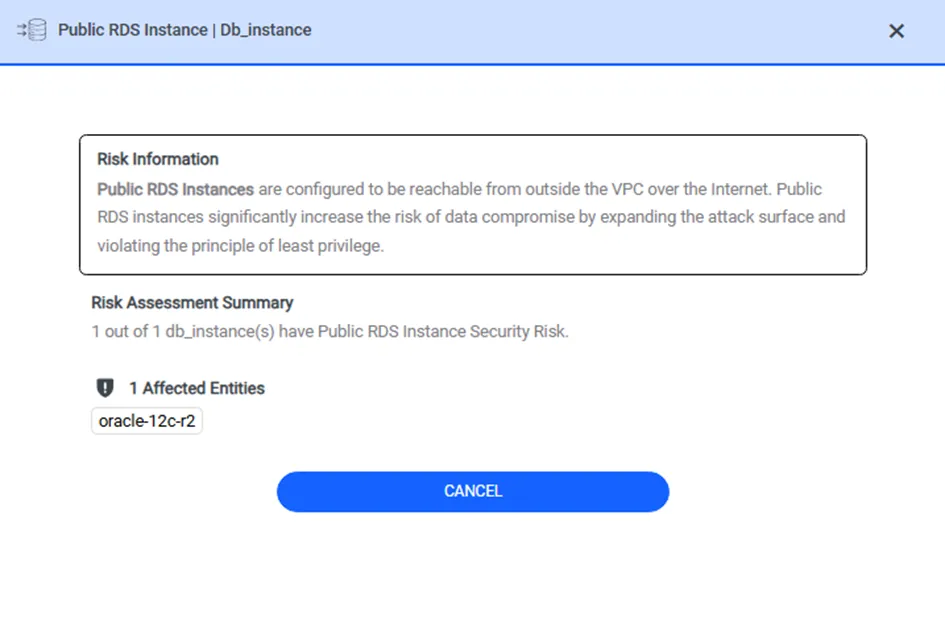The height and width of the screenshot is (619, 945).
Task: Click the database icon in the header
Action: (32, 30)
